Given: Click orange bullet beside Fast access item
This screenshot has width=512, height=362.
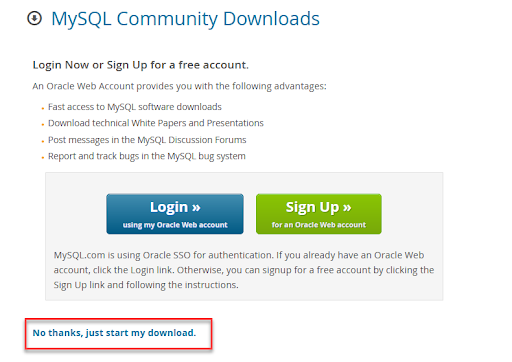Looking at the screenshot, I should pyautogui.click(x=43, y=108).
